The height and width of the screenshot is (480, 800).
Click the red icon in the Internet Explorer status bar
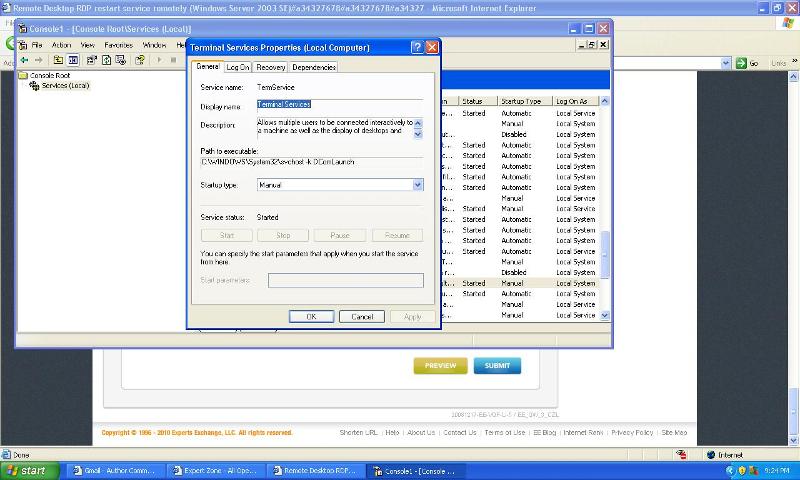(x=681, y=454)
